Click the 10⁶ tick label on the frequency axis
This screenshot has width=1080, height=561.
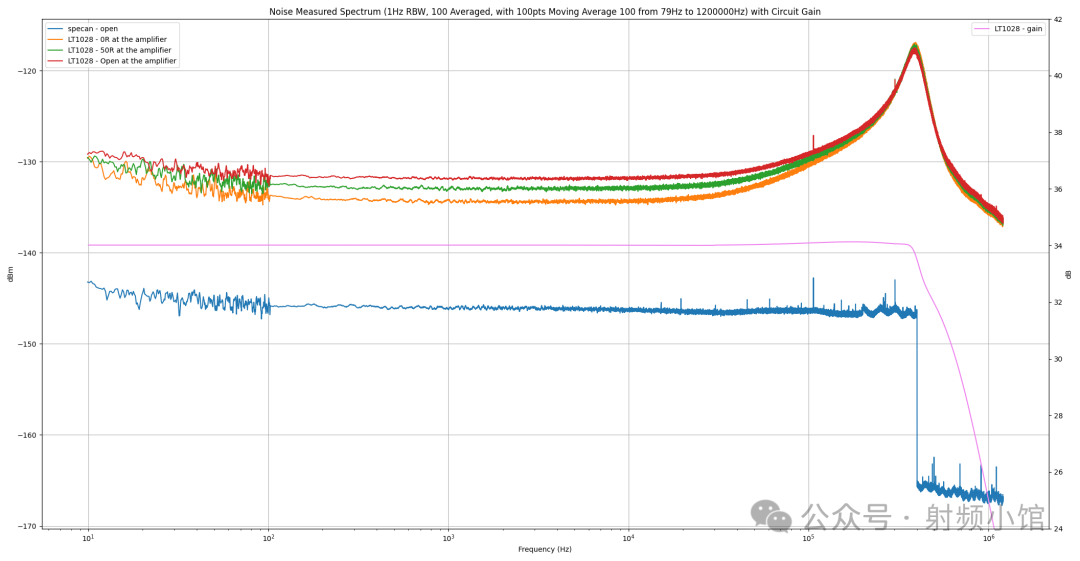[988, 539]
